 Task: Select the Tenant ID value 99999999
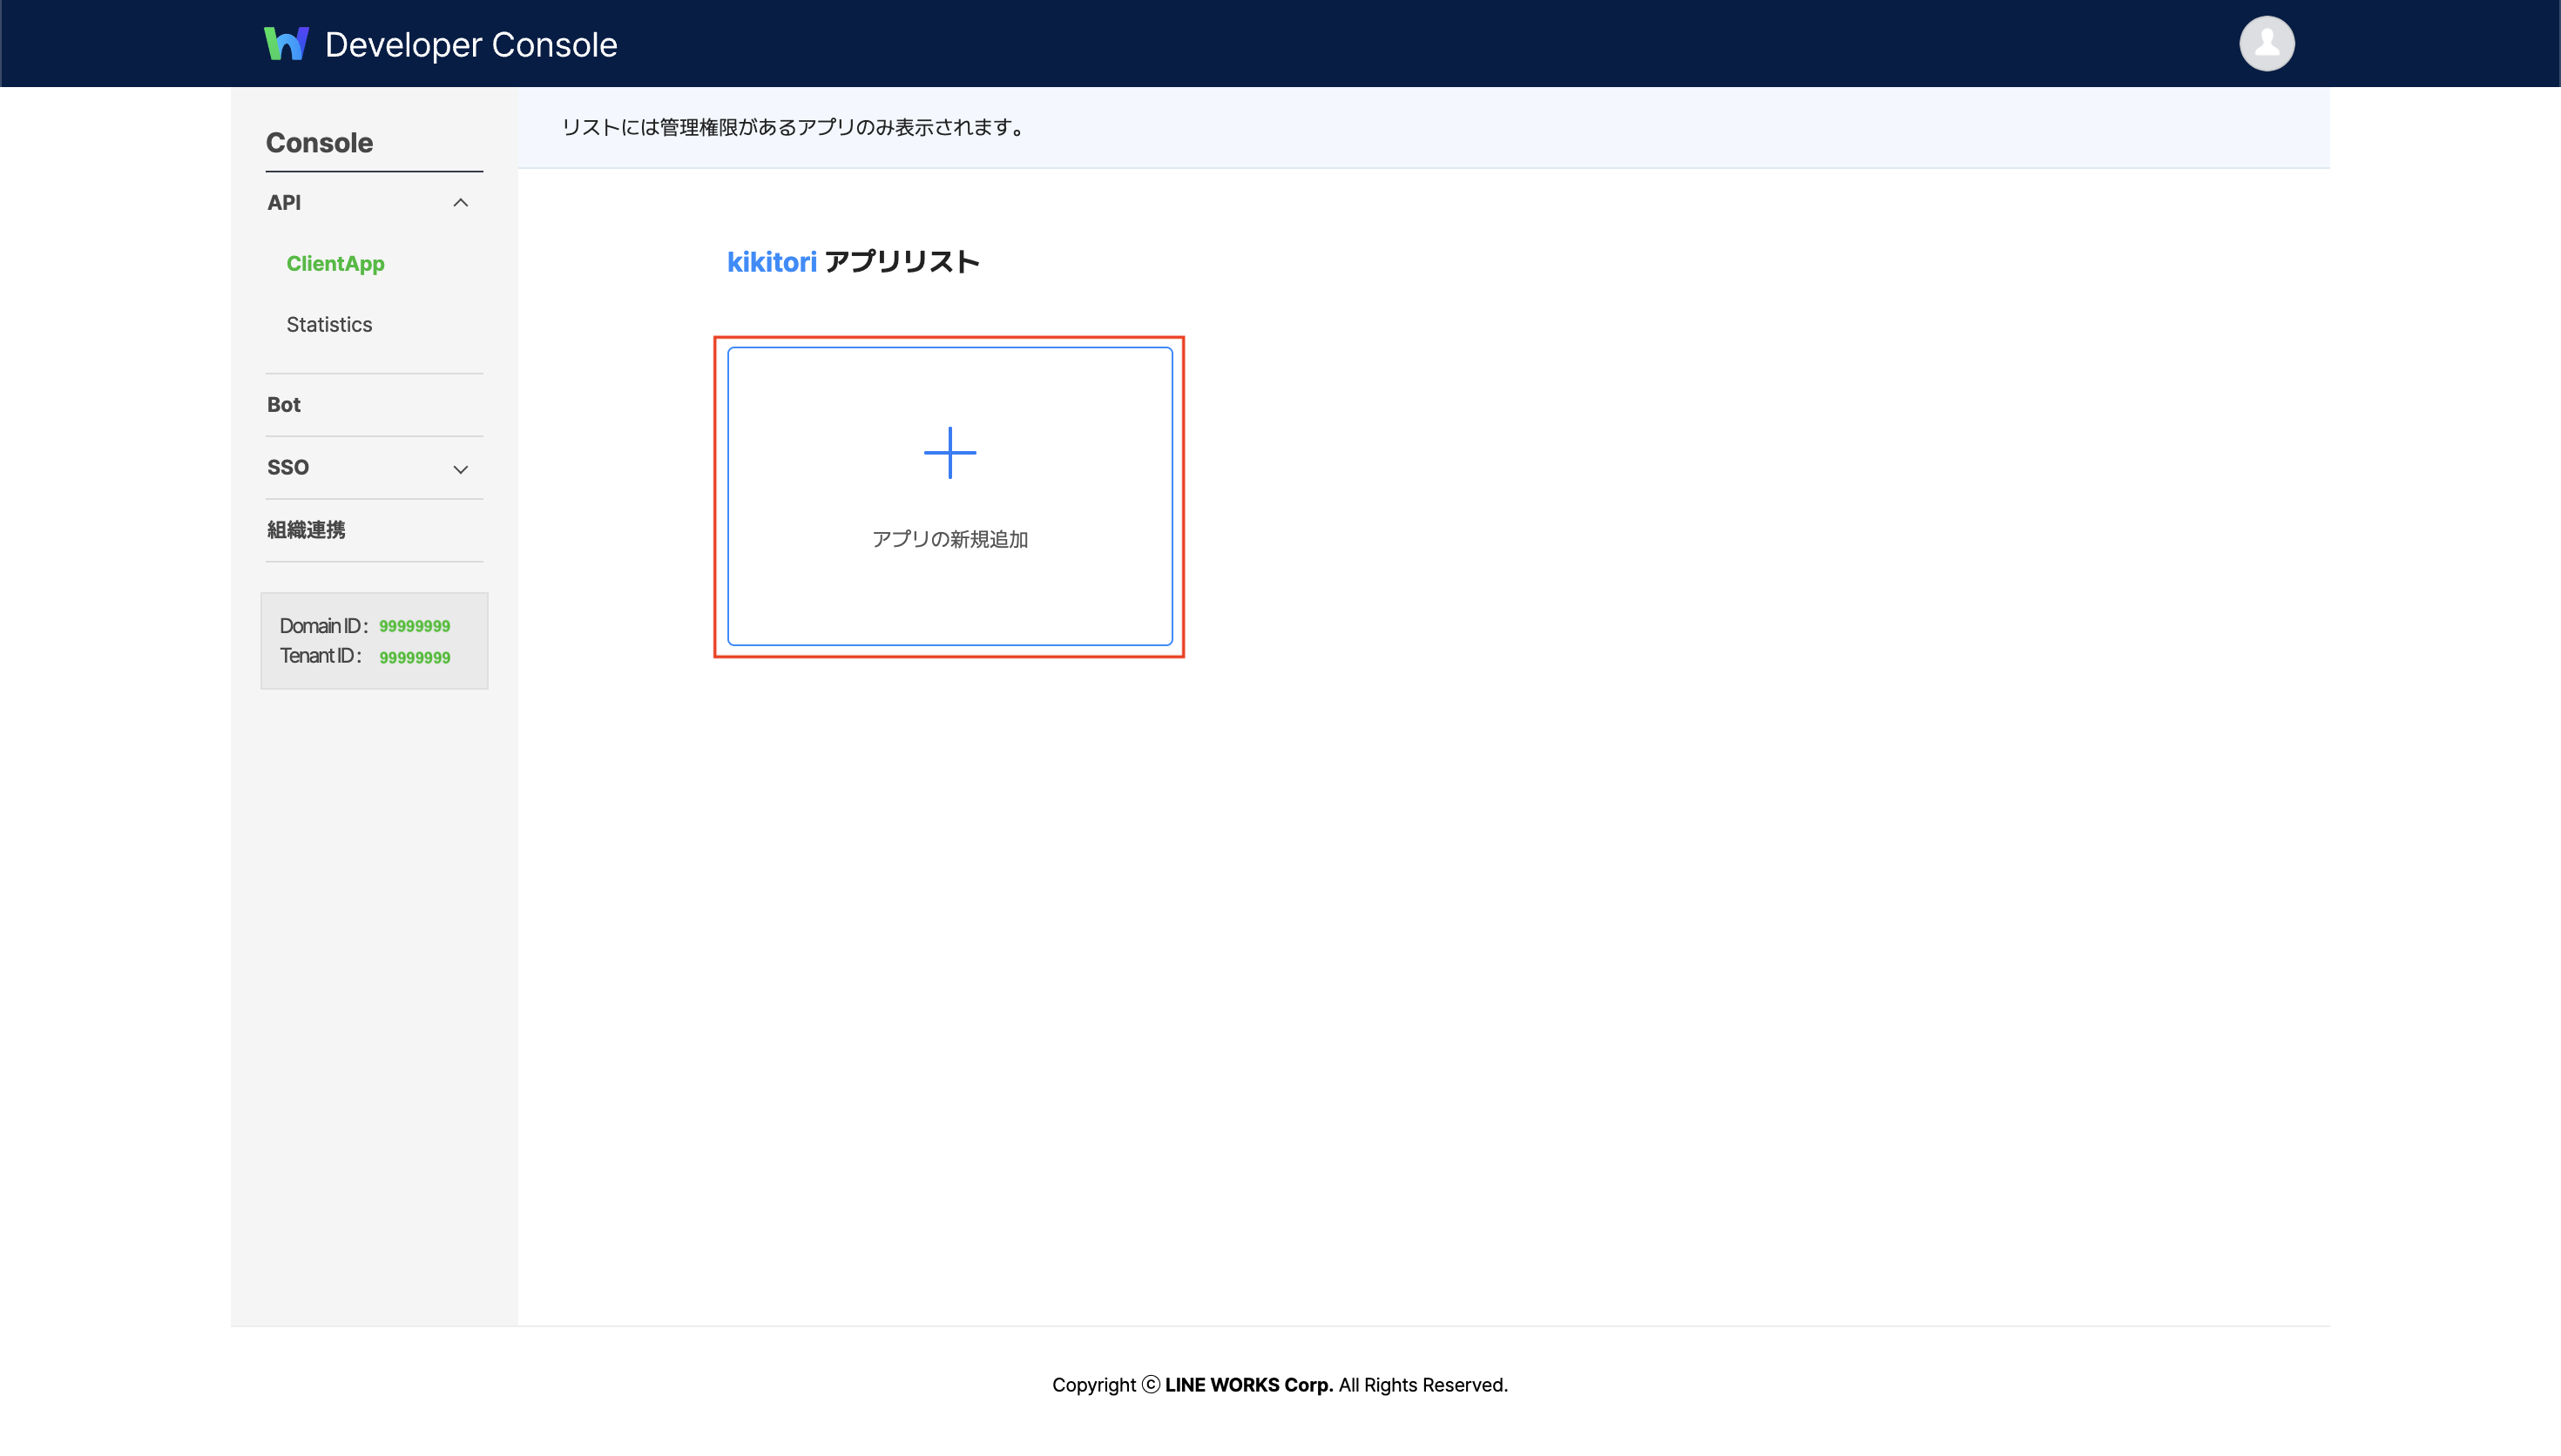coord(414,658)
